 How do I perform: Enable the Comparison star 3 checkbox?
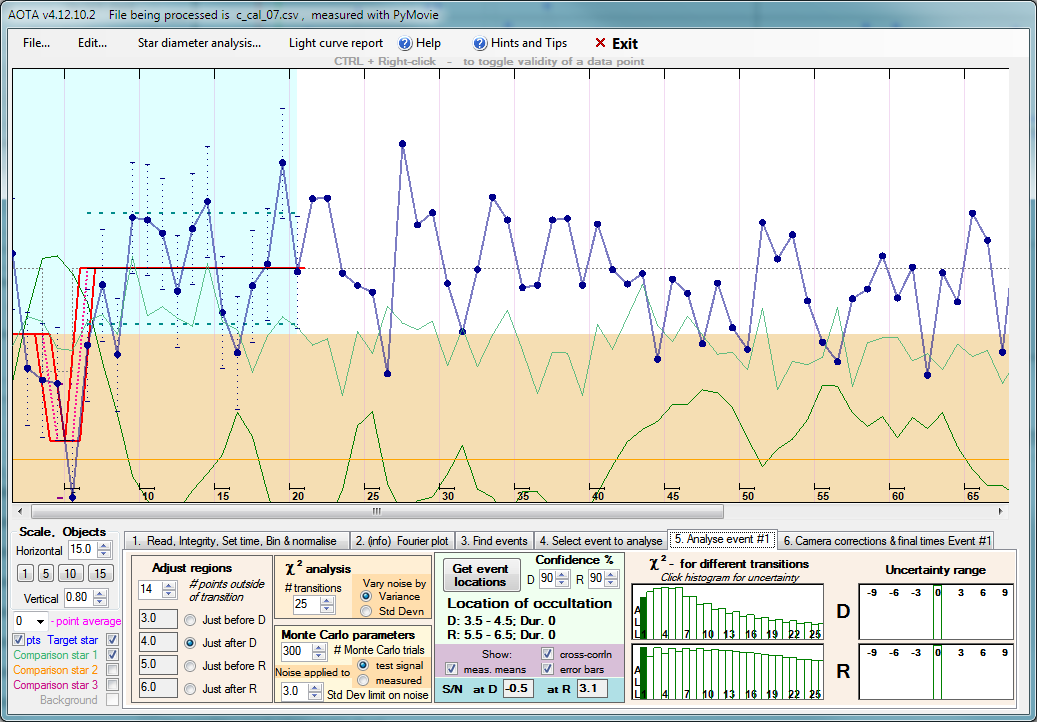click(112, 685)
